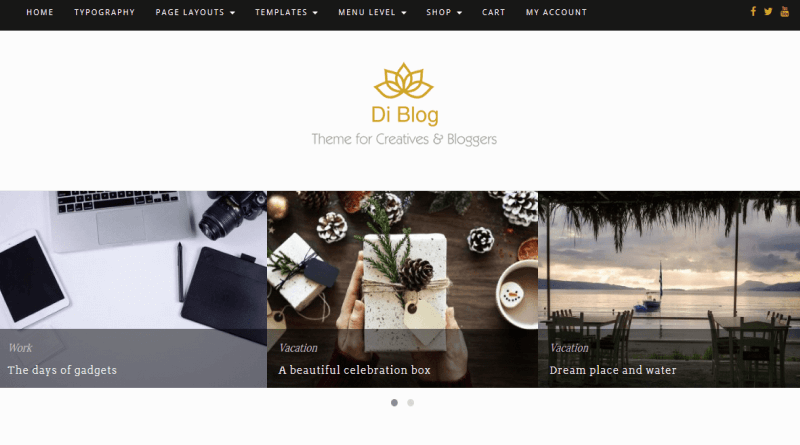Click the golden lotus logo

click(404, 81)
